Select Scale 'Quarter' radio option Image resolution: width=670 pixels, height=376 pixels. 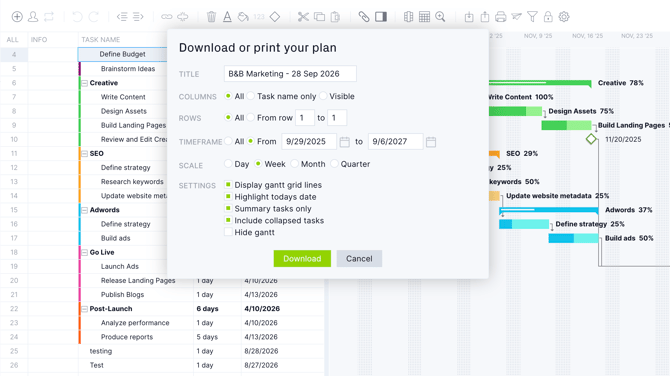pyautogui.click(x=334, y=164)
